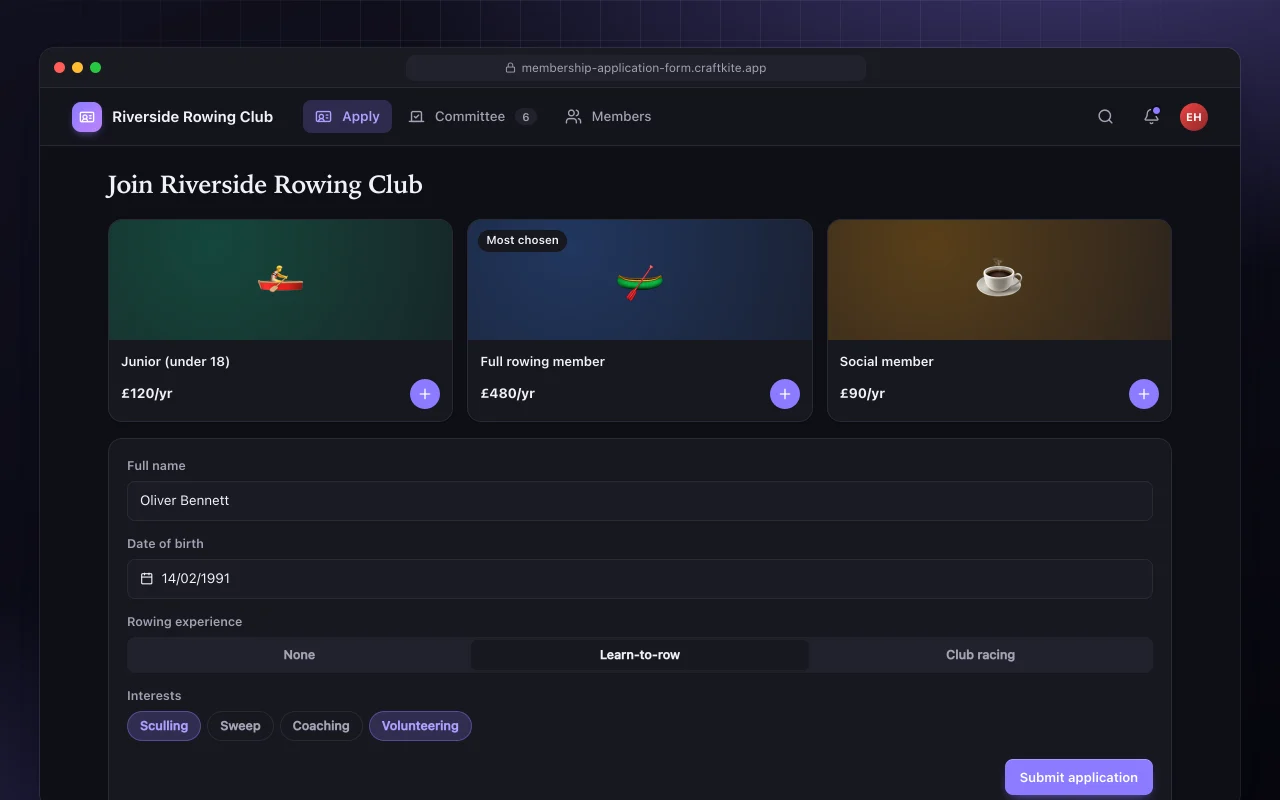
Task: Click the £480/yr price text
Action: pos(508,394)
